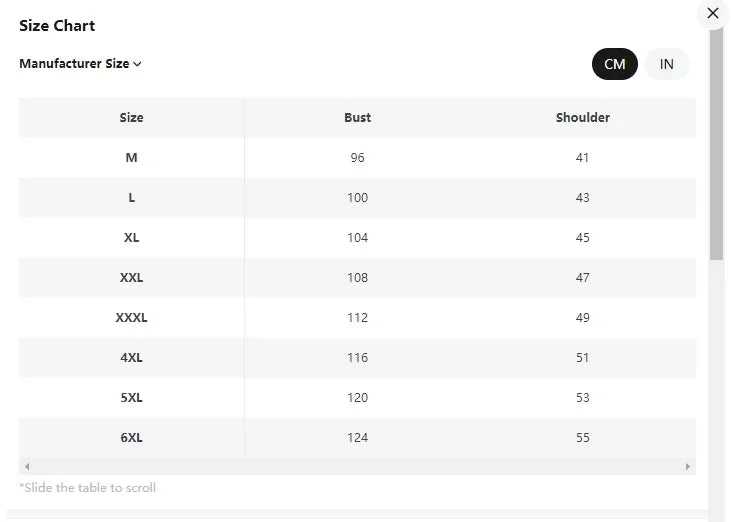Click the Shoulder column header
This screenshot has height=522, width=732.
point(582,118)
